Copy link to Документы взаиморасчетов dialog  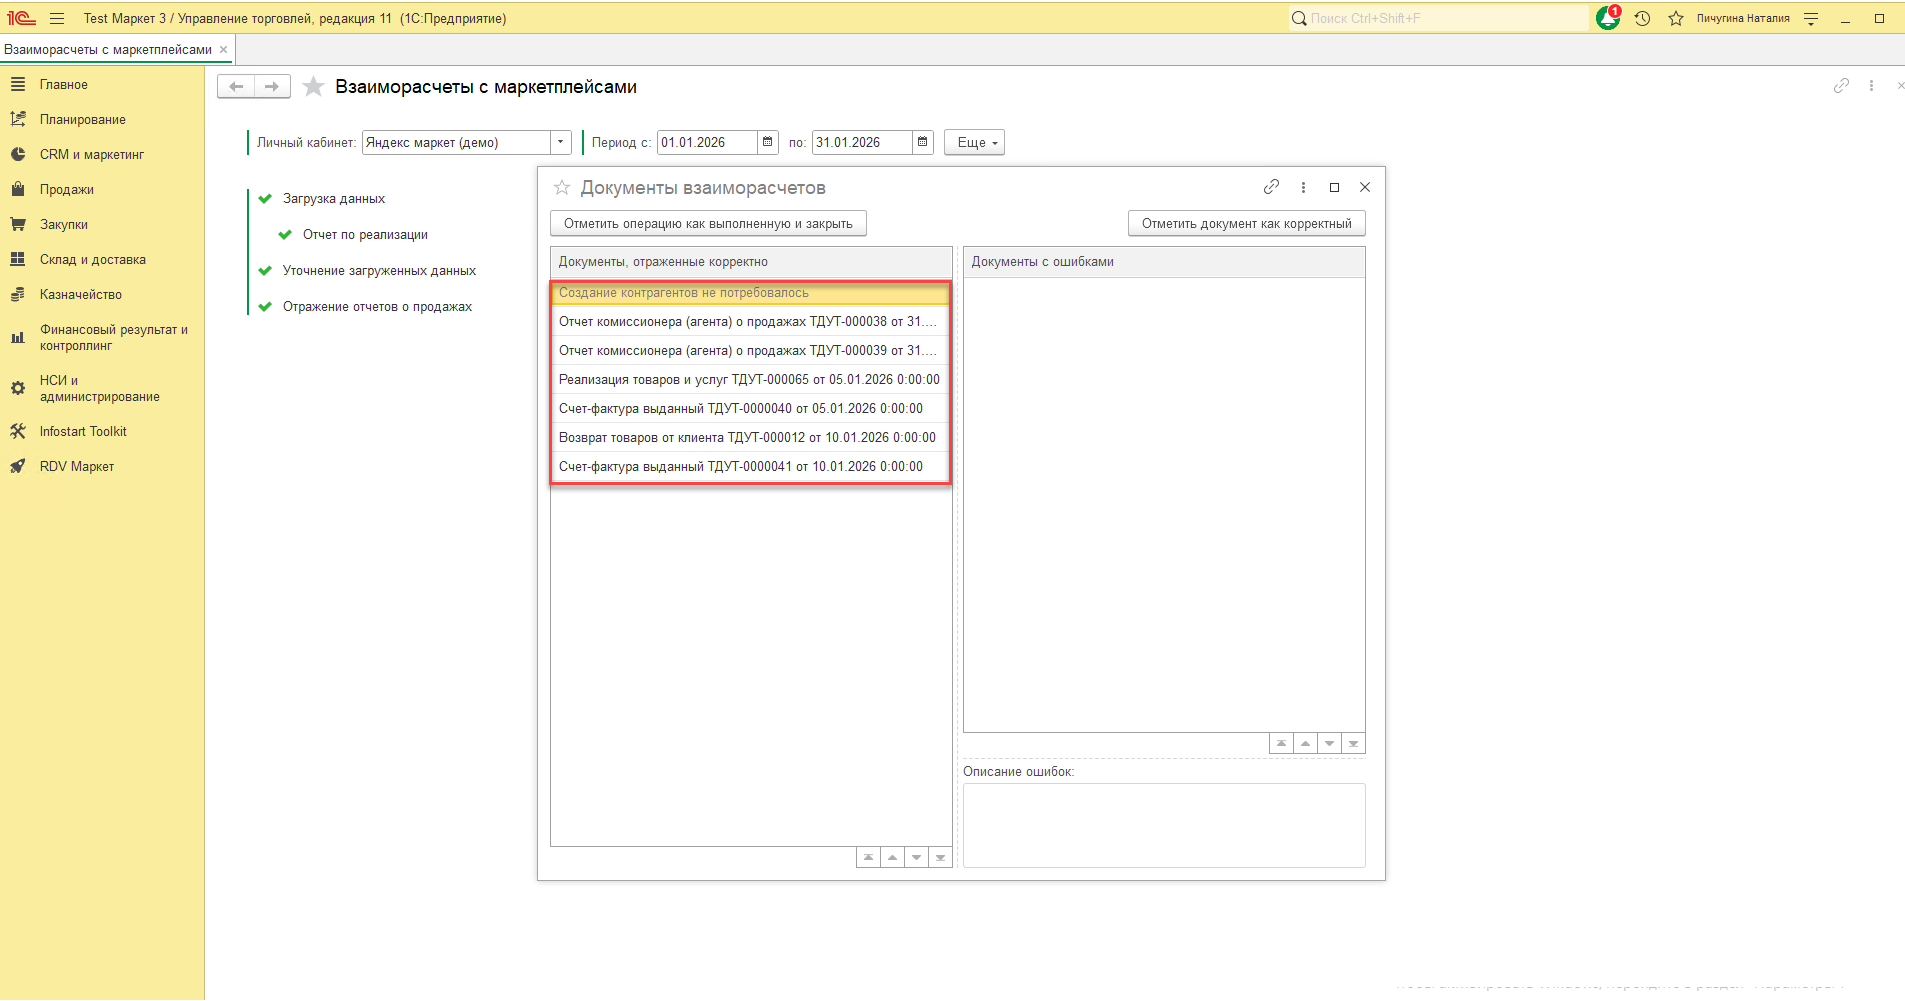(1271, 187)
